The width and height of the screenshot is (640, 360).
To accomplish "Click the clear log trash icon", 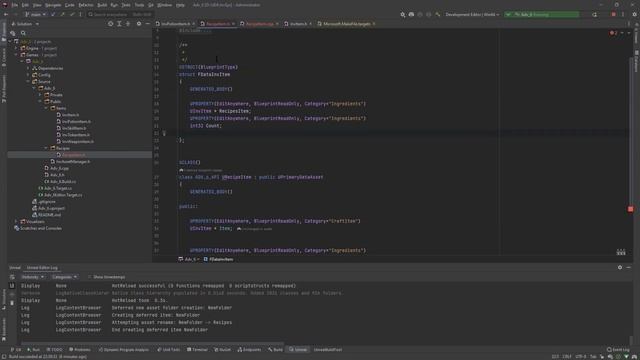I will (12, 303).
